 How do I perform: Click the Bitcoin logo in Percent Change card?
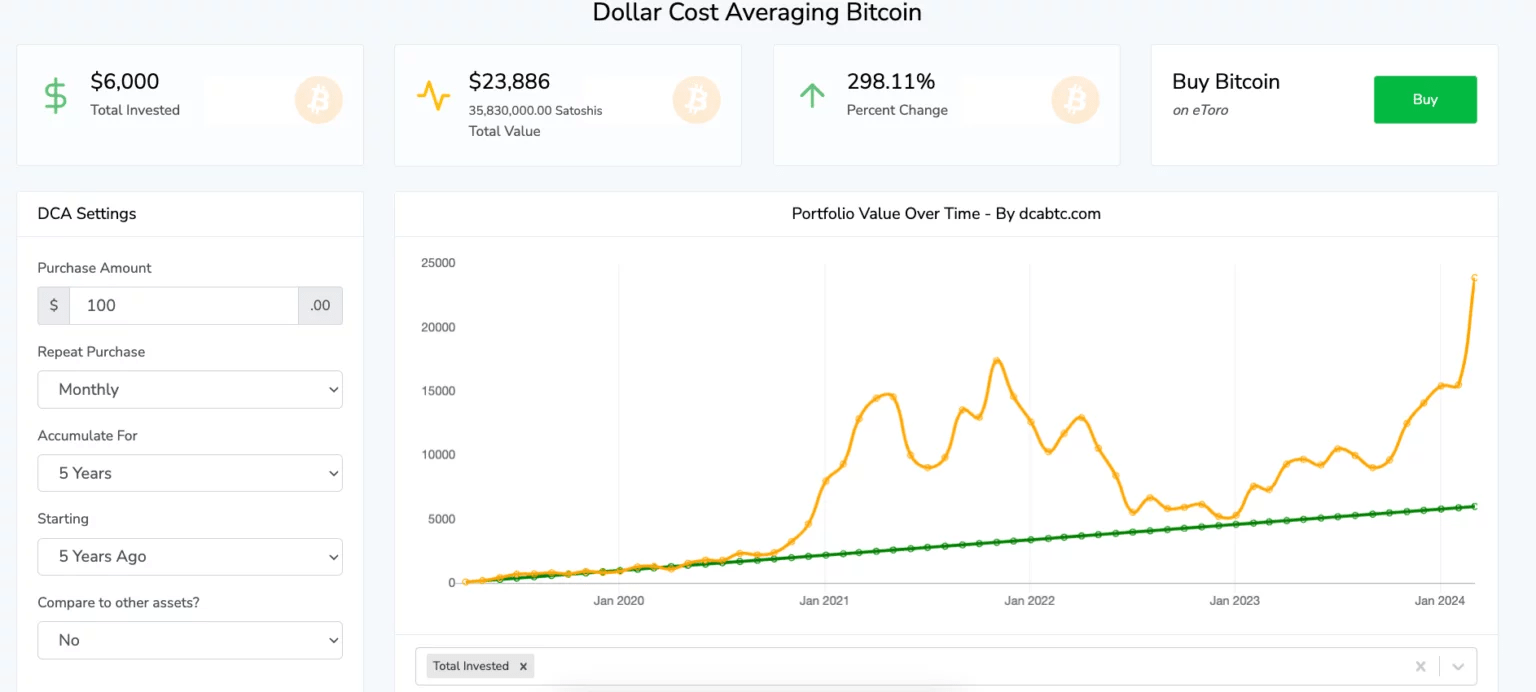[x=1075, y=100]
